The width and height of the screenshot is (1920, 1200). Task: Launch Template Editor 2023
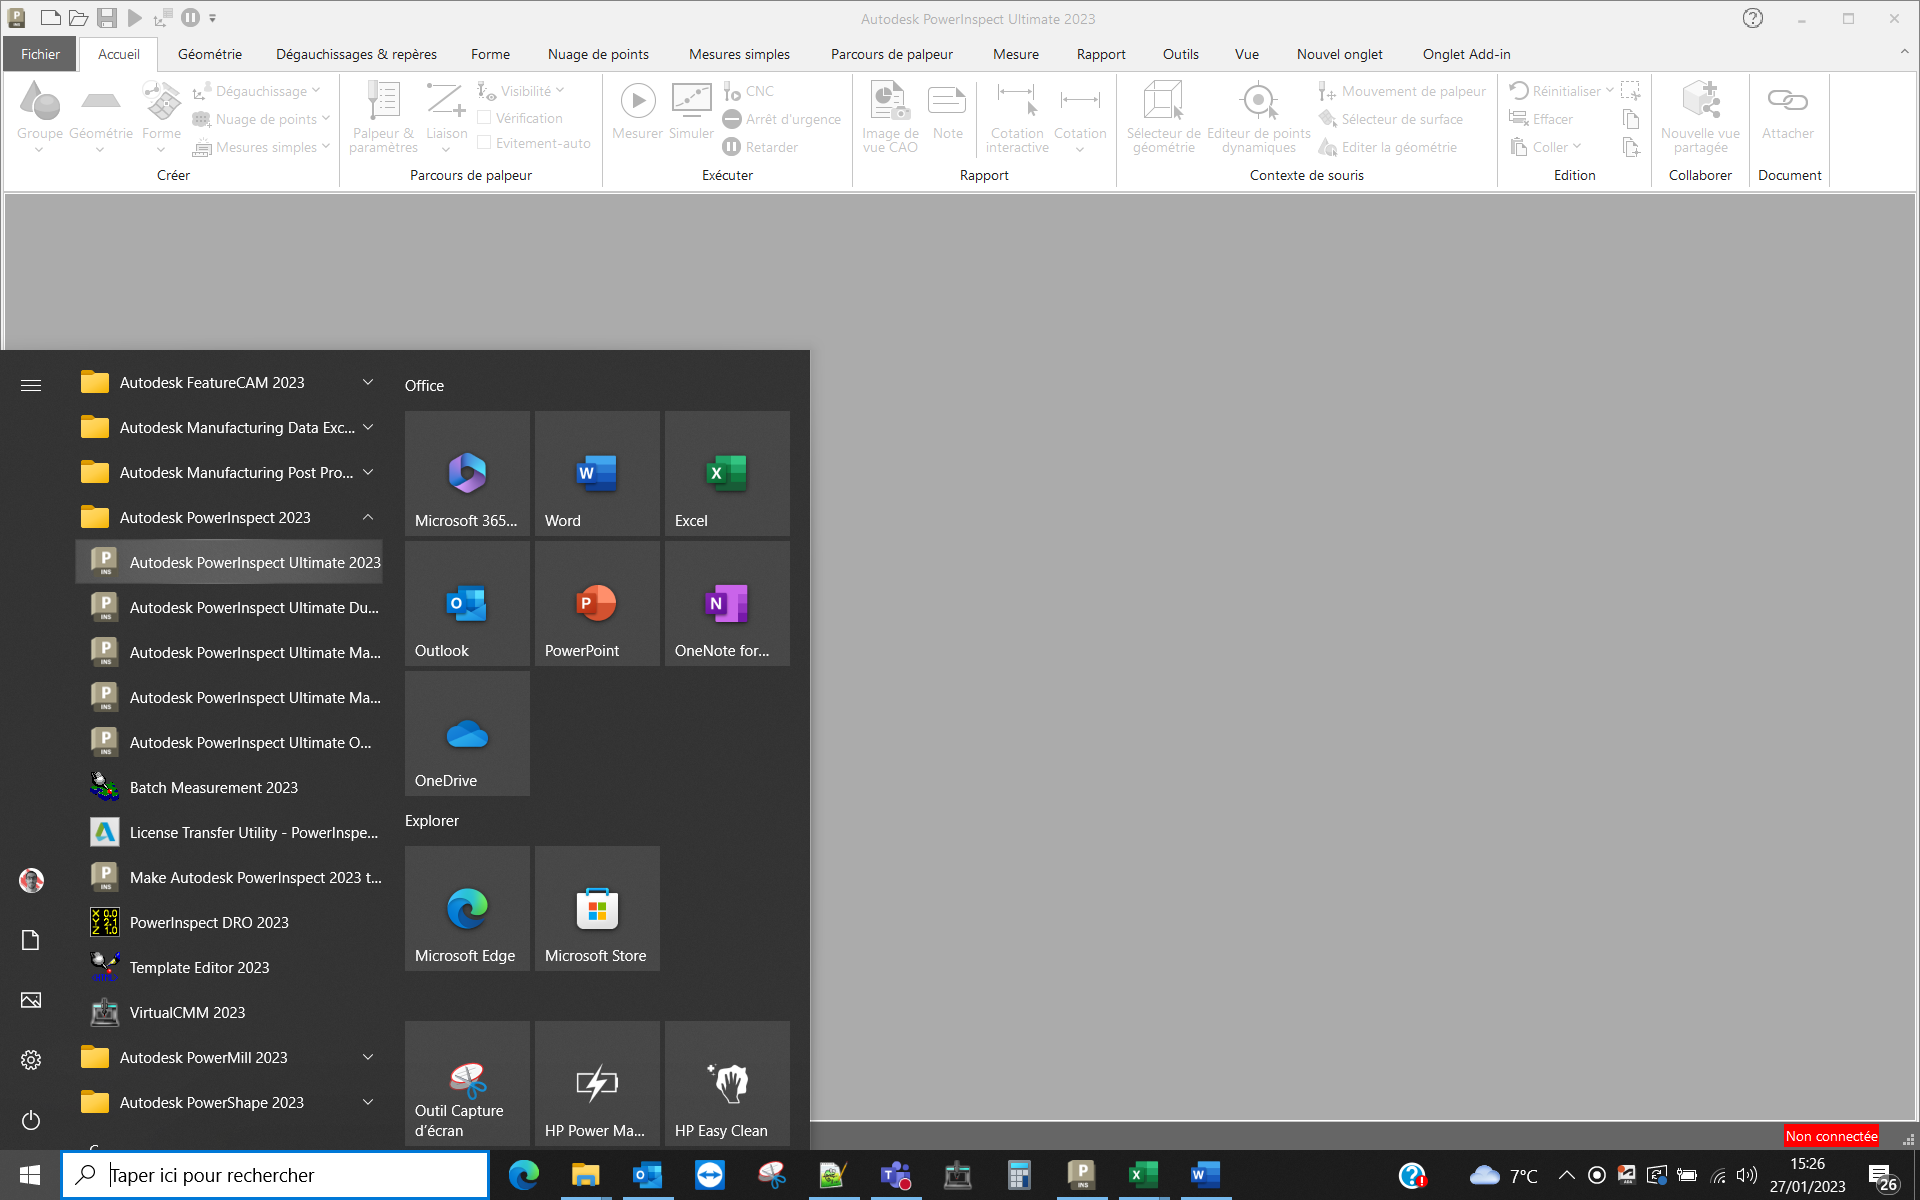click(x=229, y=968)
